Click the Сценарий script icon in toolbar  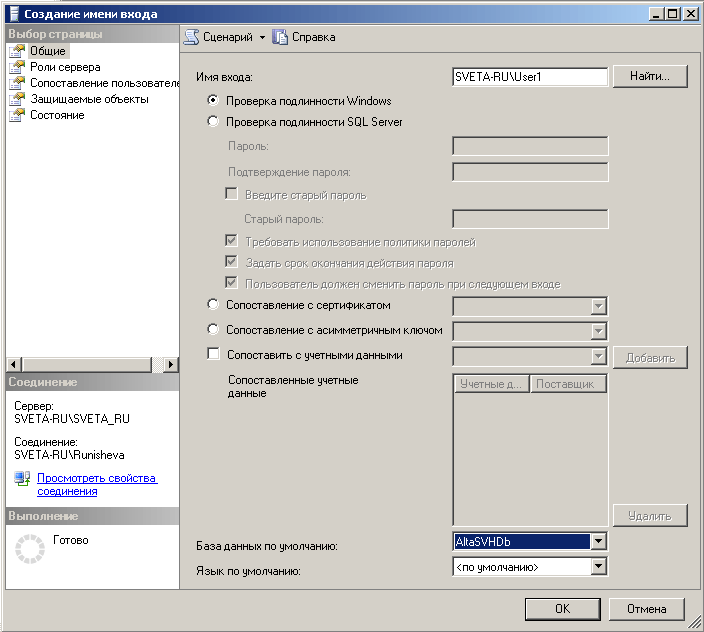[192, 37]
